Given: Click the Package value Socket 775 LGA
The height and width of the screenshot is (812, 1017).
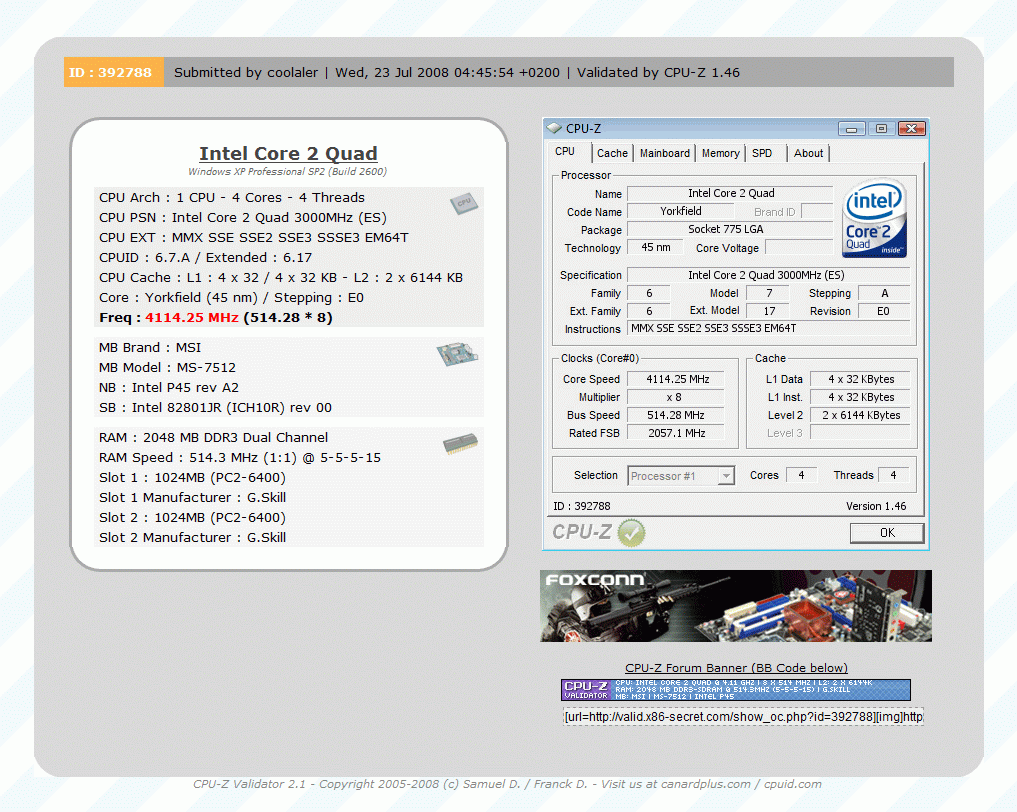Looking at the screenshot, I should 730,230.
